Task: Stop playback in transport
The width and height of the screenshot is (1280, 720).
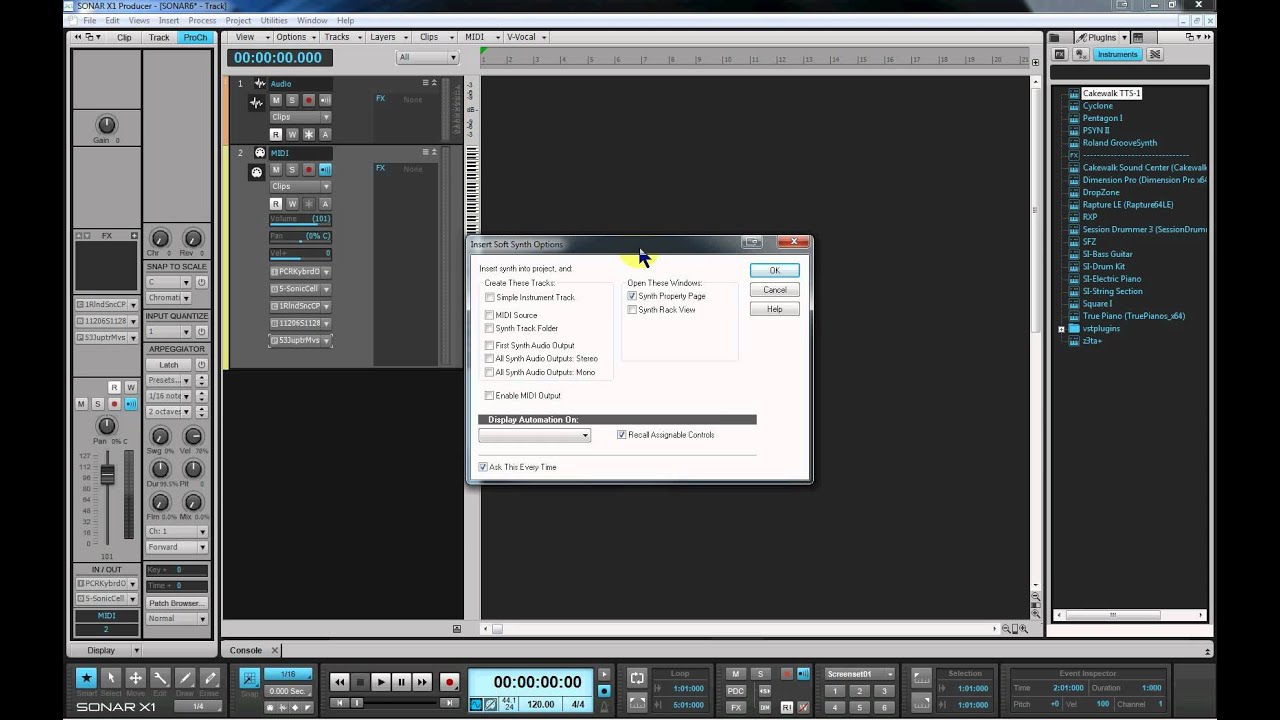Action: 360,682
